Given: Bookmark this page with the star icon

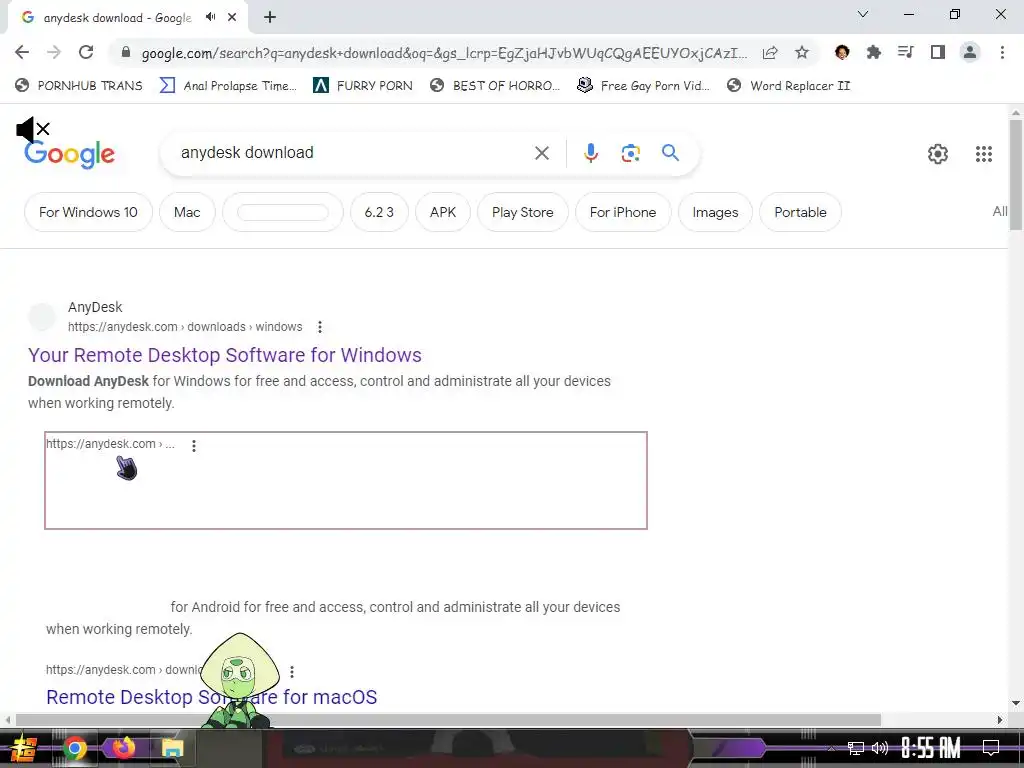Looking at the screenshot, I should tap(802, 53).
